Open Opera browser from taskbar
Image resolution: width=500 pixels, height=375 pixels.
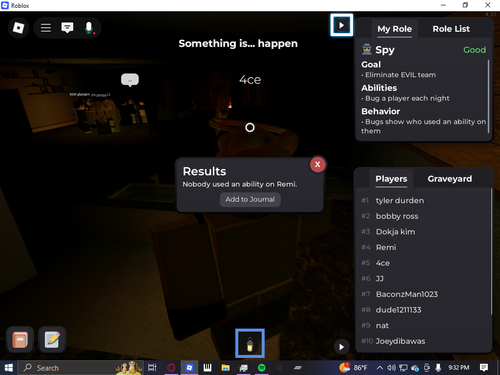[x=171, y=368]
